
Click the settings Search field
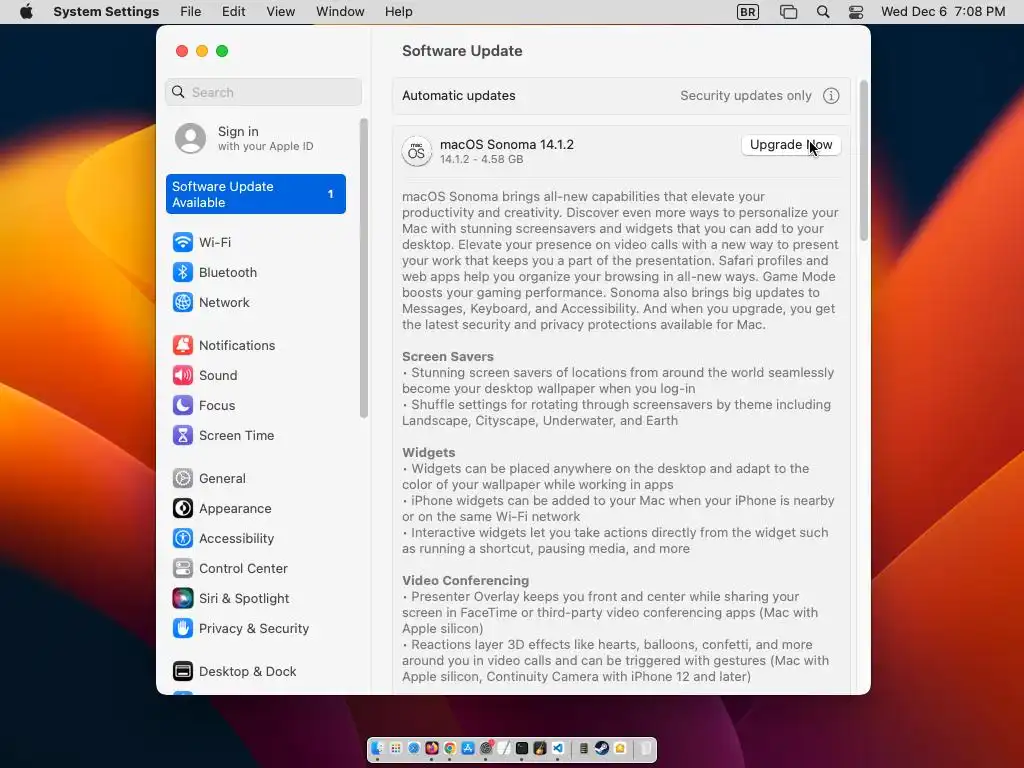[x=263, y=92]
